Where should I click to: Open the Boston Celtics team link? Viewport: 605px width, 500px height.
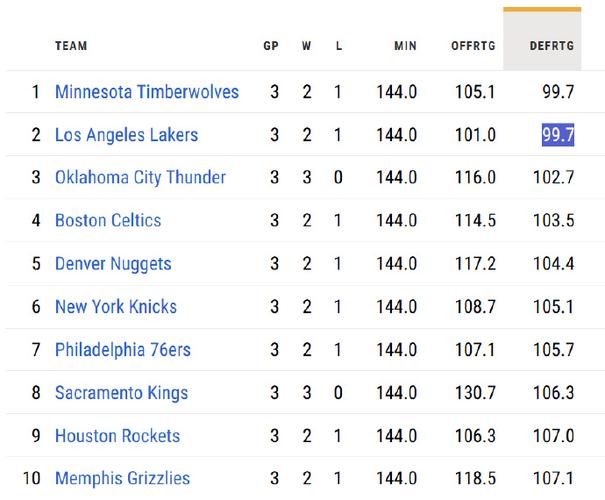point(108,221)
